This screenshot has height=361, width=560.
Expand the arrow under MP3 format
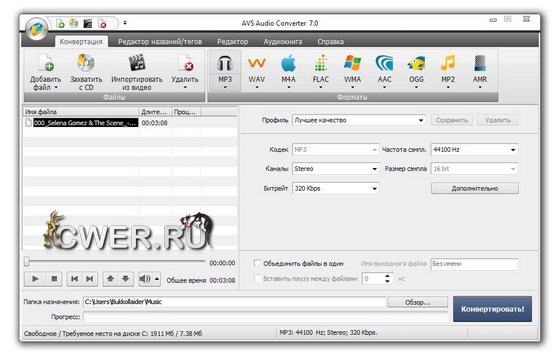(225, 87)
